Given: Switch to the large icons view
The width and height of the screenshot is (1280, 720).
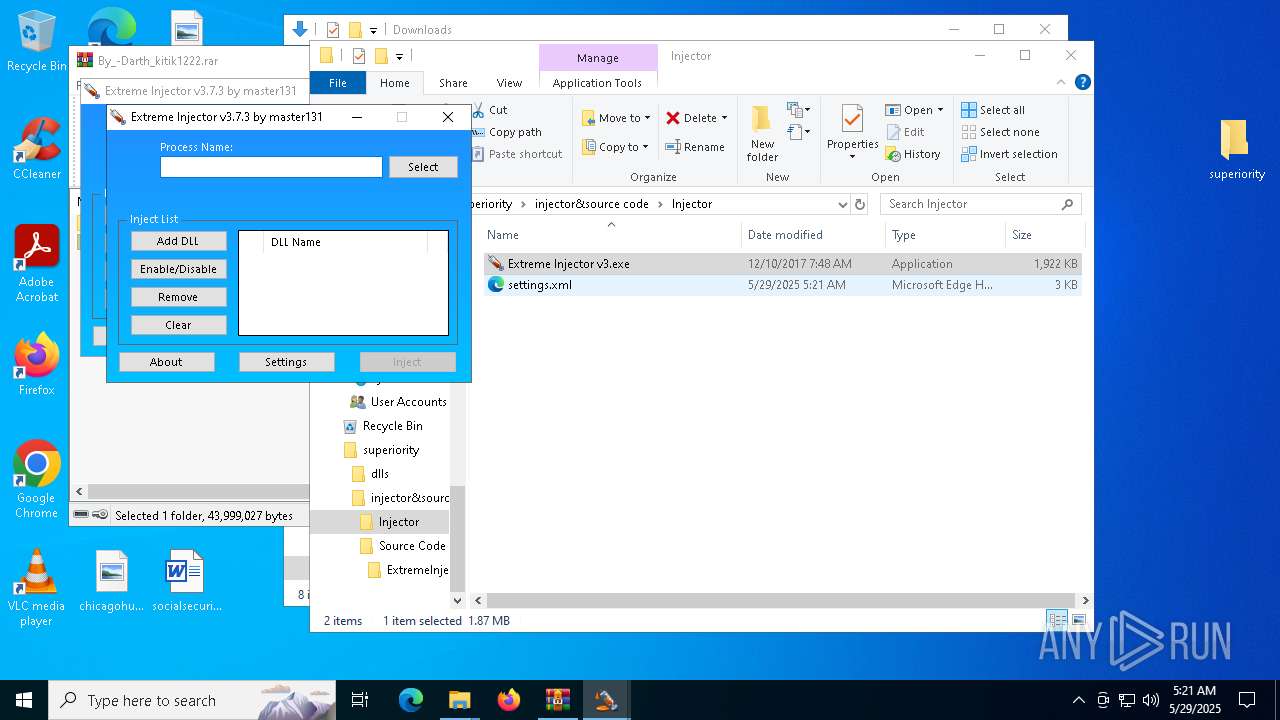Looking at the screenshot, I should coord(1078,620).
